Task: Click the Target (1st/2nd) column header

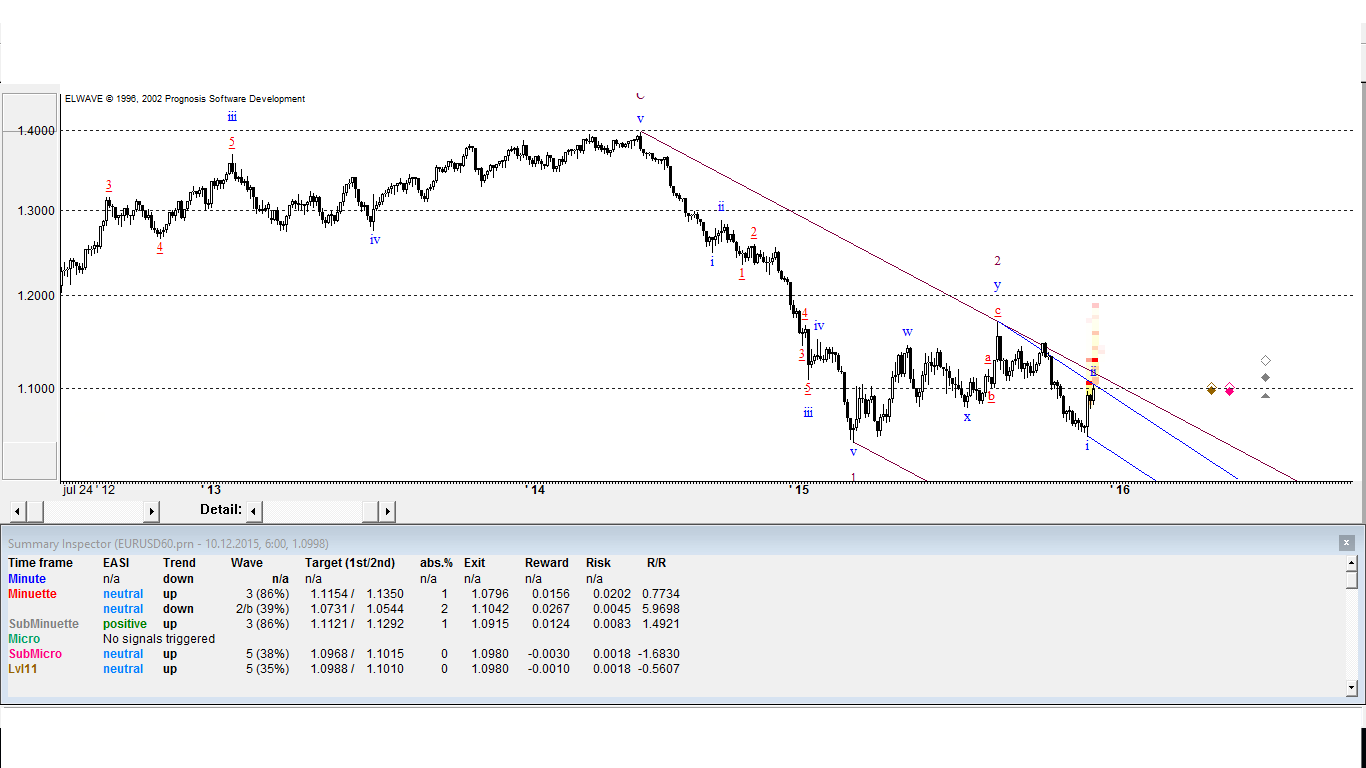Action: pos(350,563)
